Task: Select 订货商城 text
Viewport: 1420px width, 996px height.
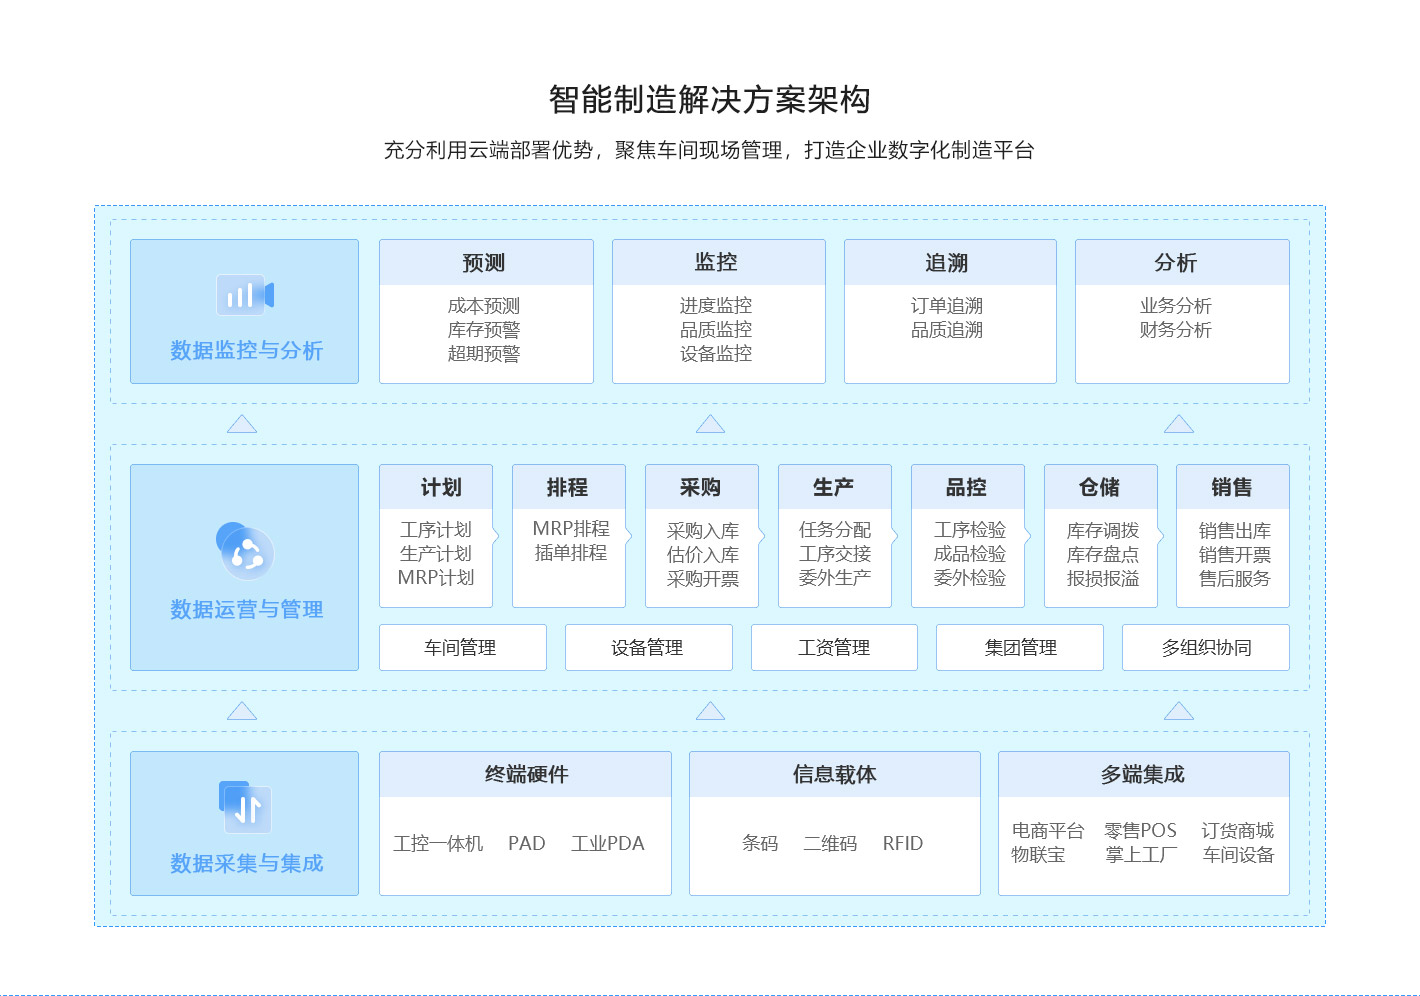Action: pos(1238,831)
